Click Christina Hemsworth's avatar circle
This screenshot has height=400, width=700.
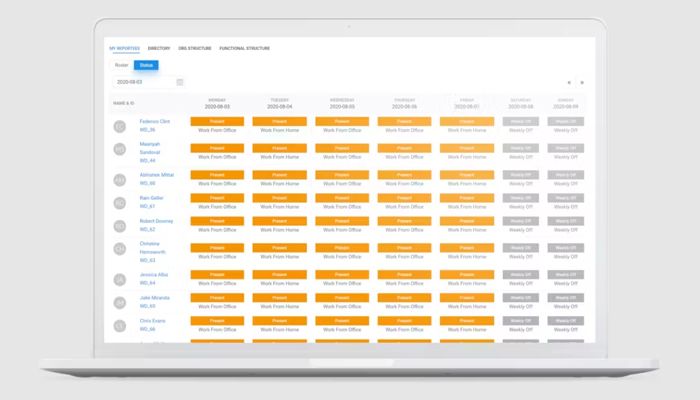tap(120, 249)
